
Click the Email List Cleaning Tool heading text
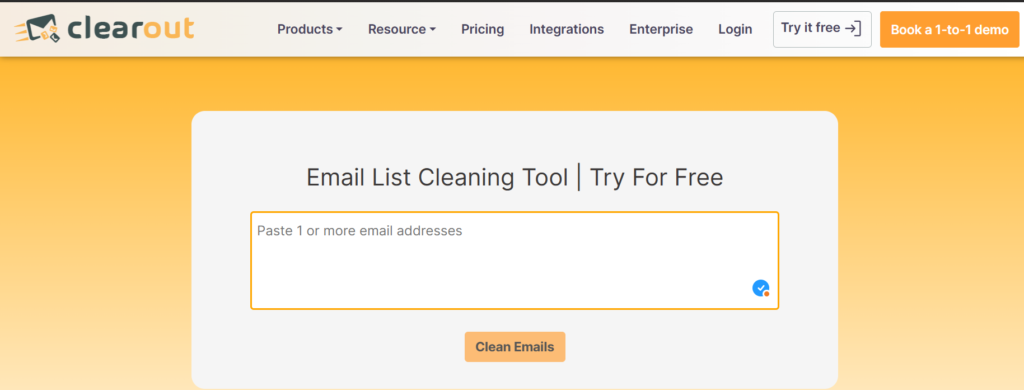[437, 178]
